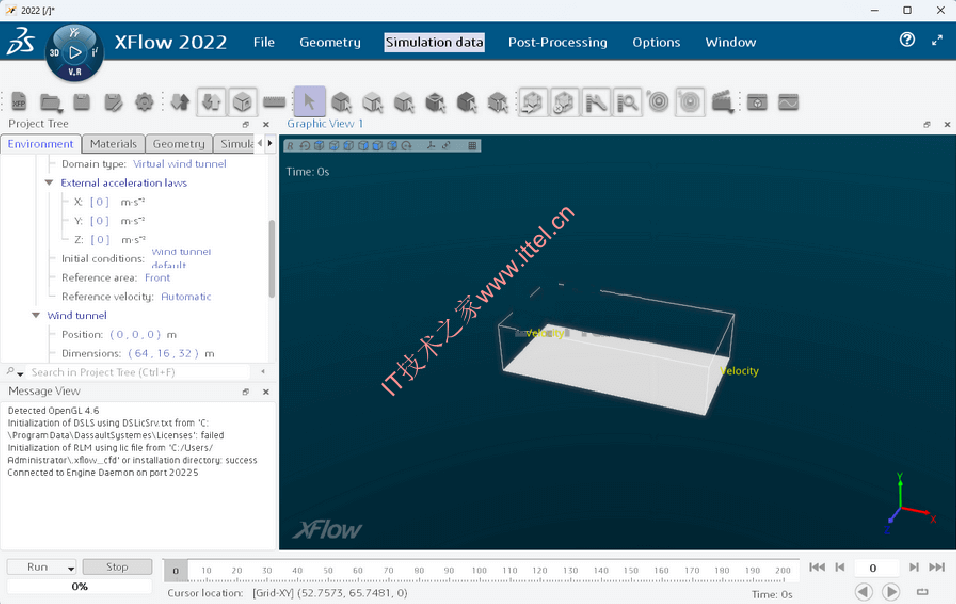956x604 pixels.
Task: Open the File menu
Action: click(264, 42)
